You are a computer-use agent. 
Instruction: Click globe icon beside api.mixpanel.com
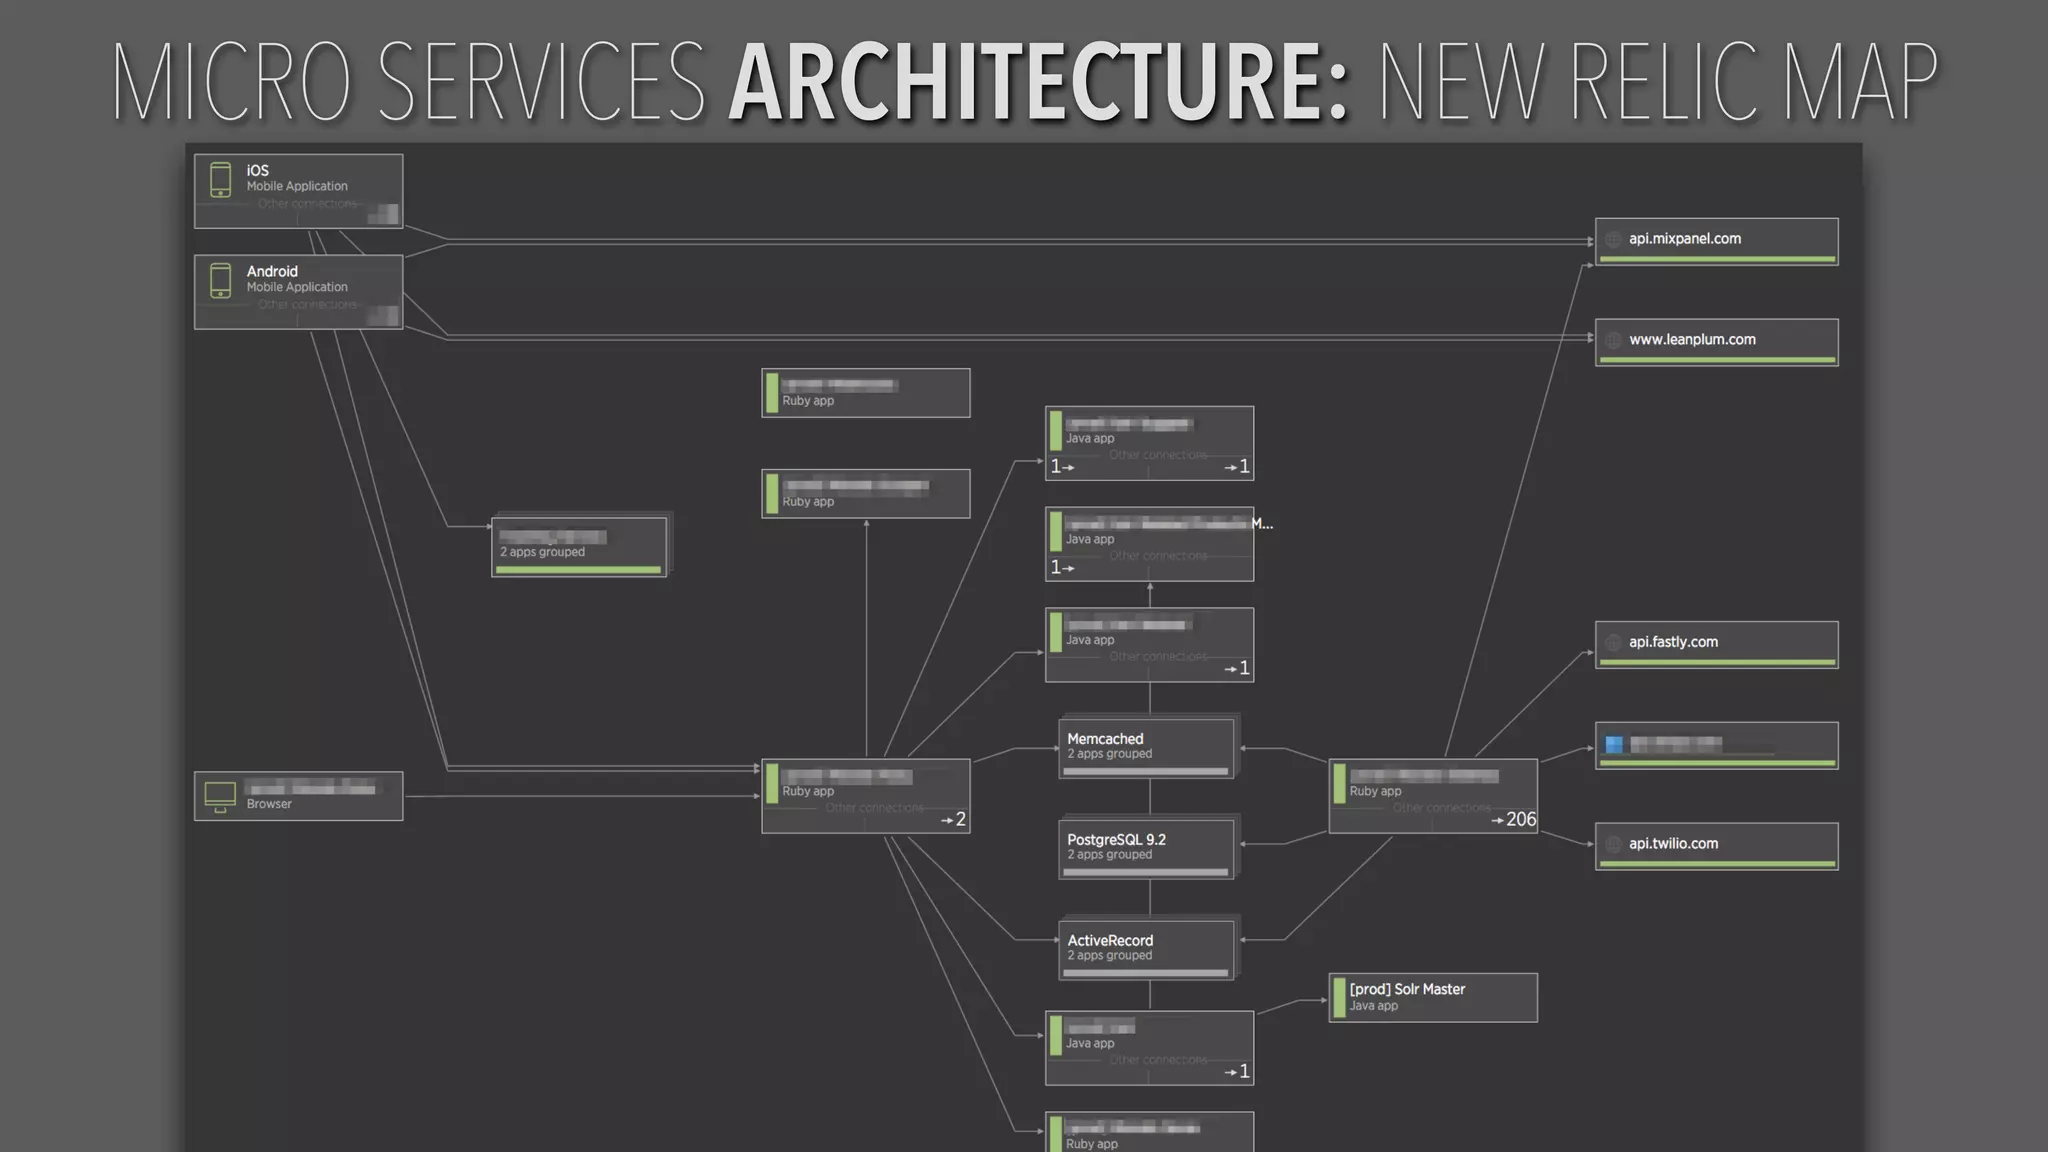click(x=1613, y=239)
